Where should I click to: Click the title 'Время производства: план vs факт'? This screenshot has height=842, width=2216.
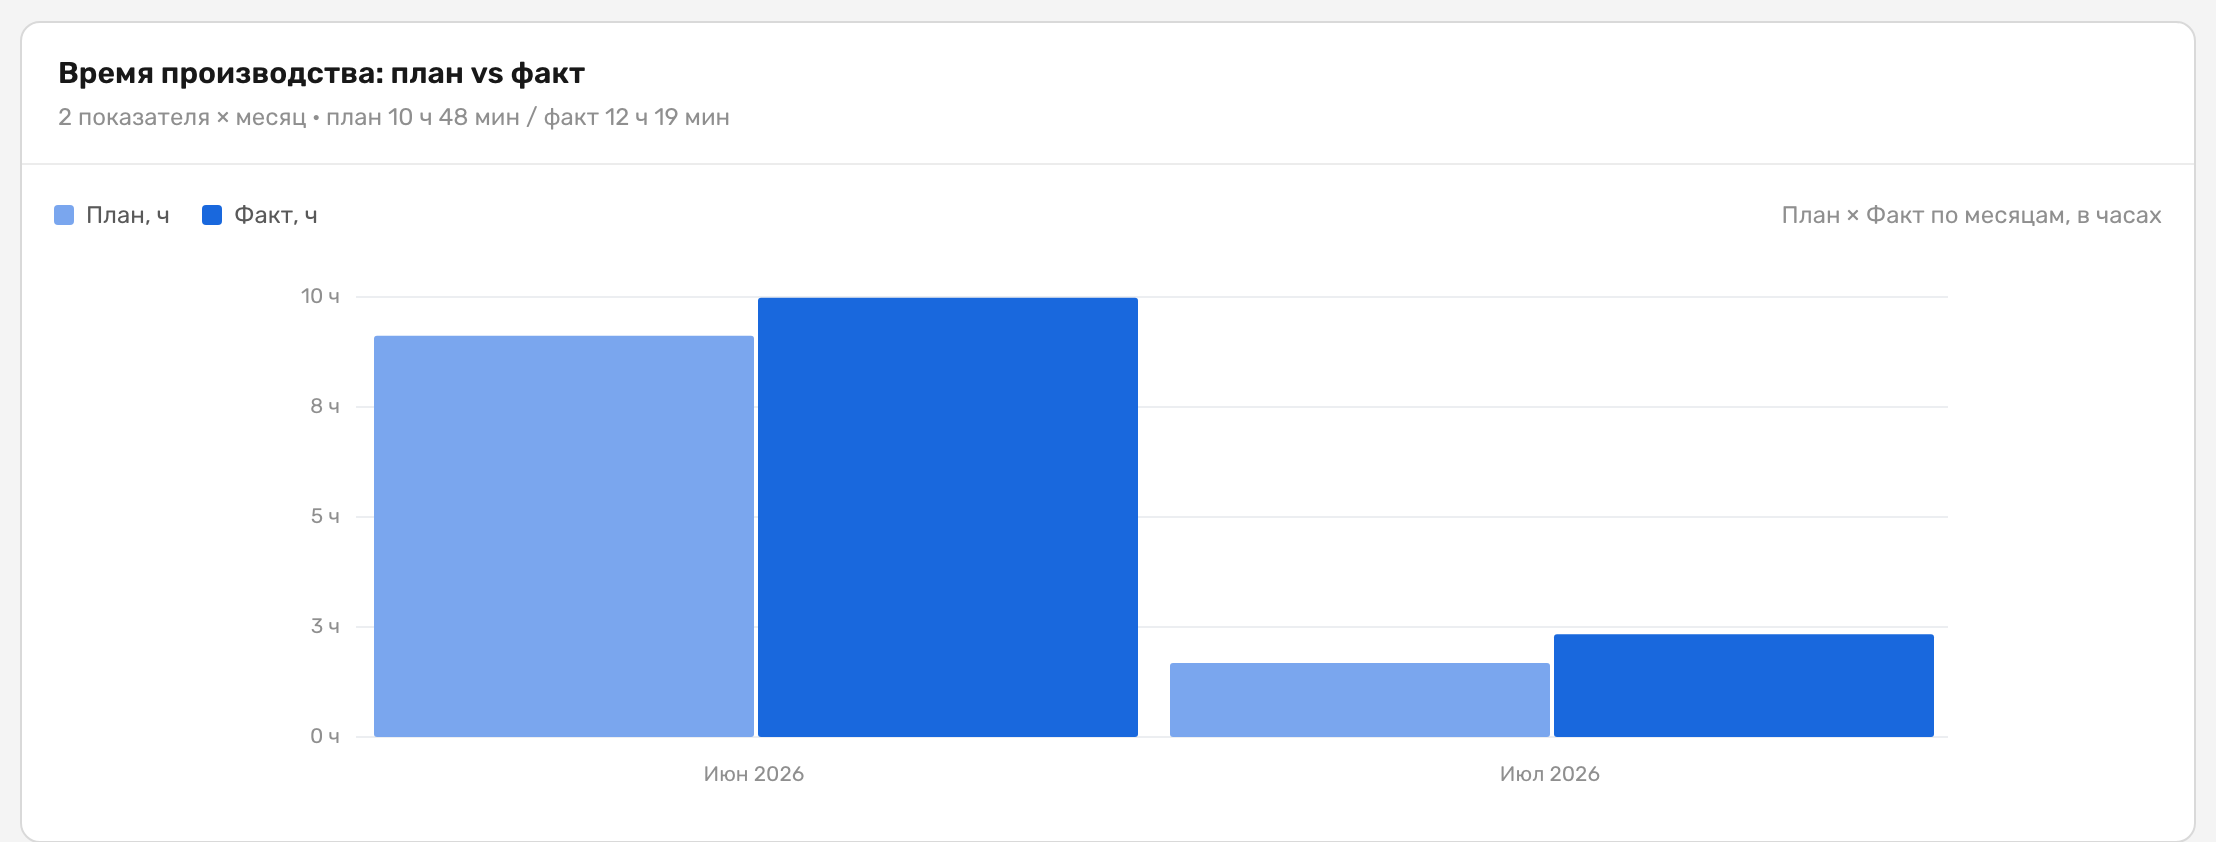click(321, 73)
